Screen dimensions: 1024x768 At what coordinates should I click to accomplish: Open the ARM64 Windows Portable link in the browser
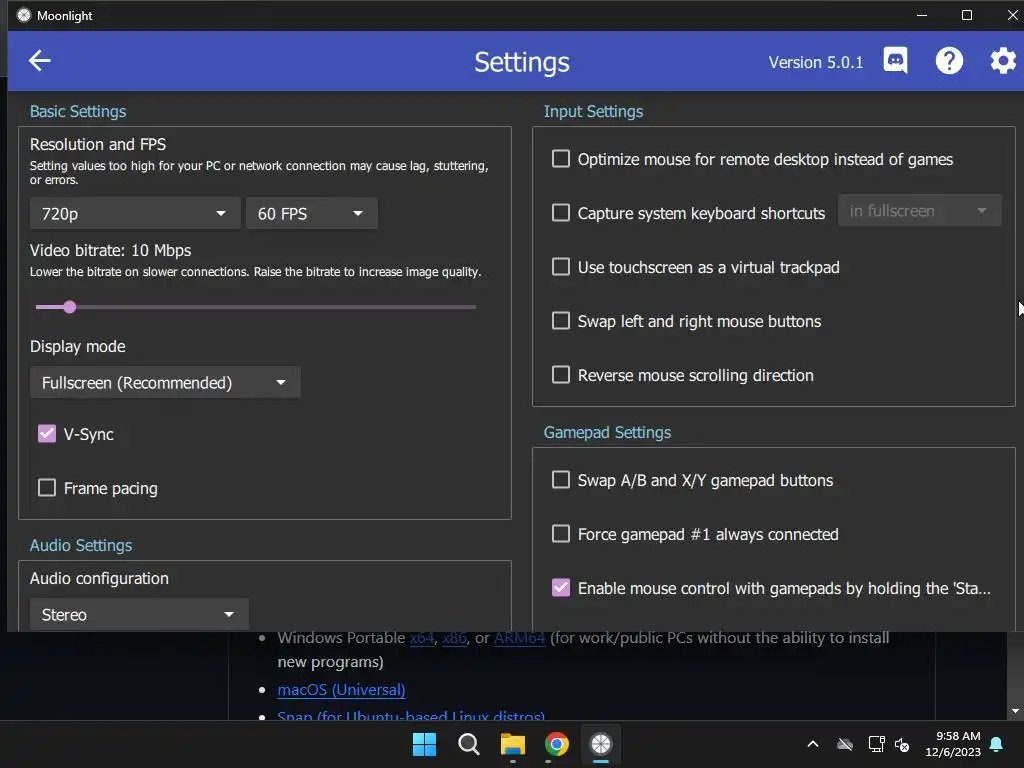(519, 638)
